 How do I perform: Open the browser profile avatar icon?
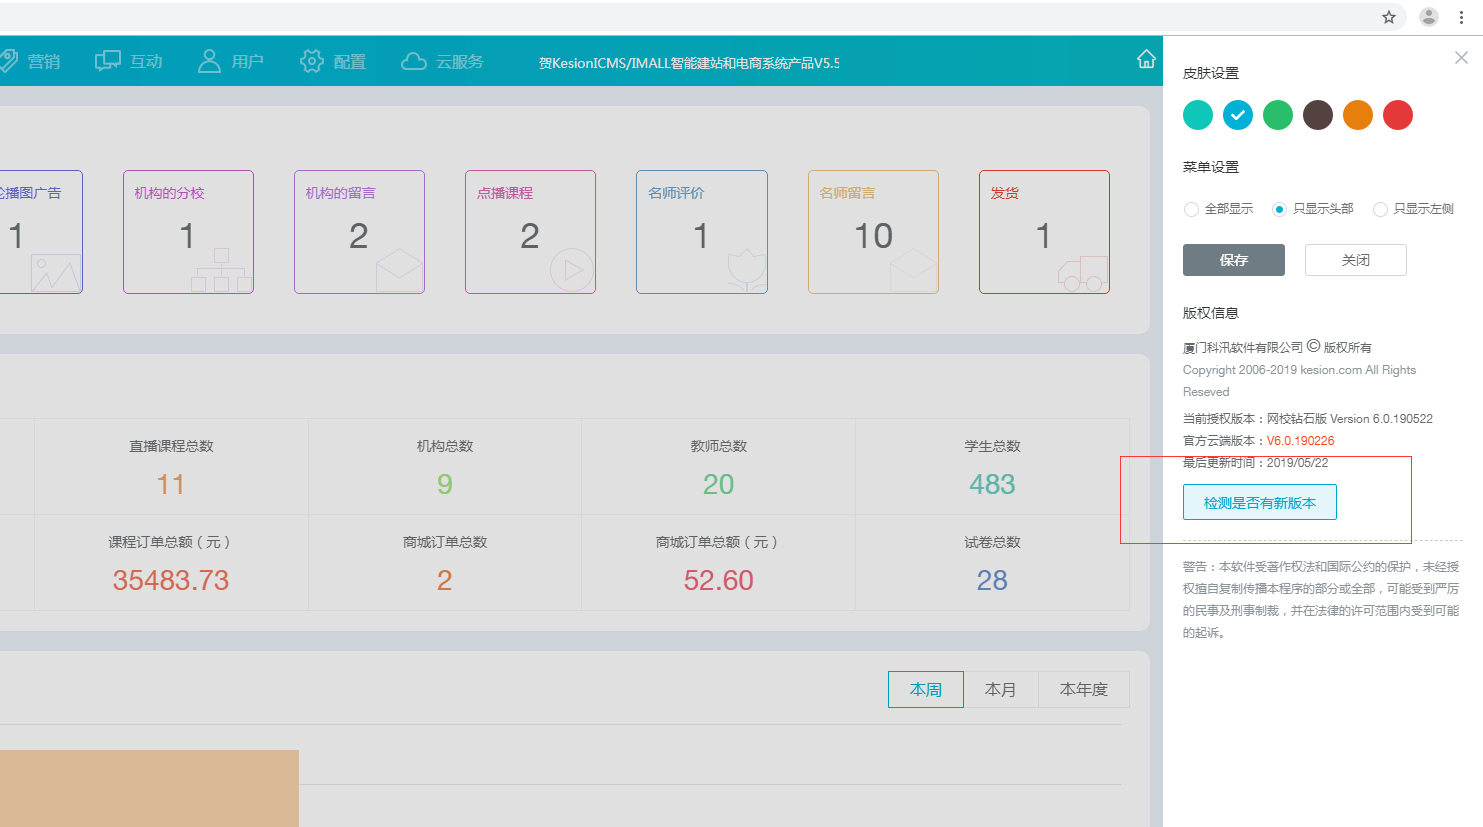pyautogui.click(x=1429, y=17)
